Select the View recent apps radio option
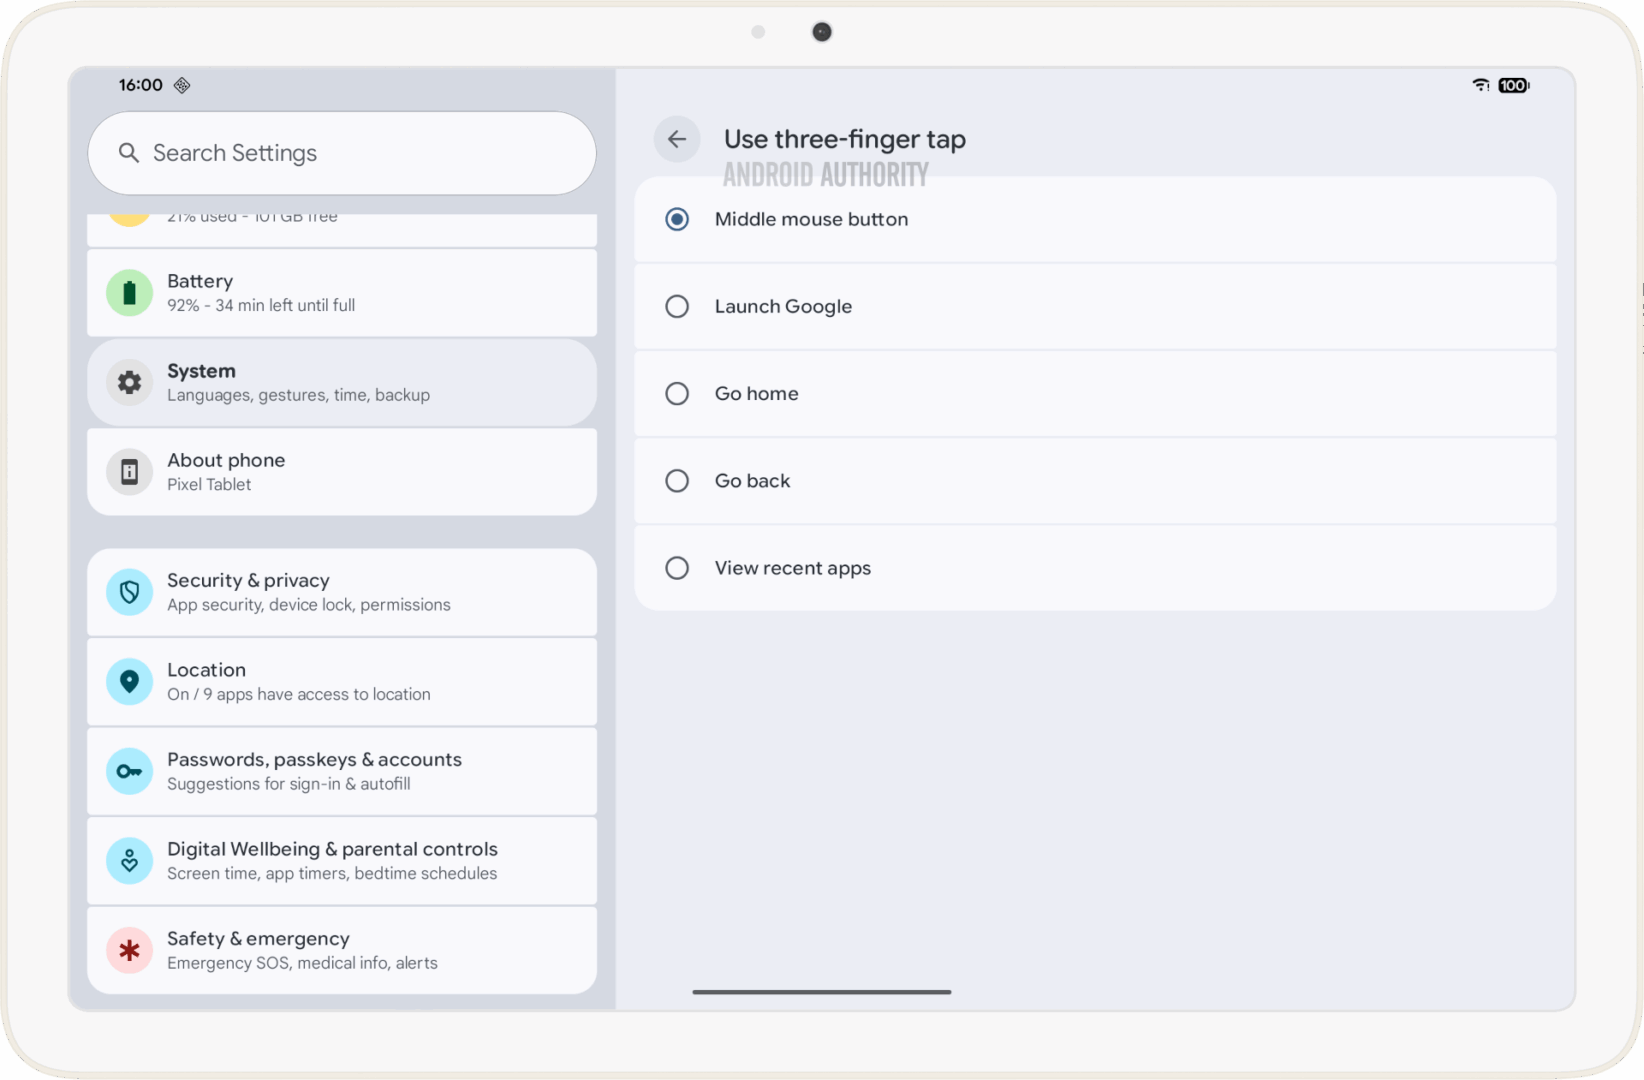The image size is (1644, 1080). pyautogui.click(x=677, y=568)
